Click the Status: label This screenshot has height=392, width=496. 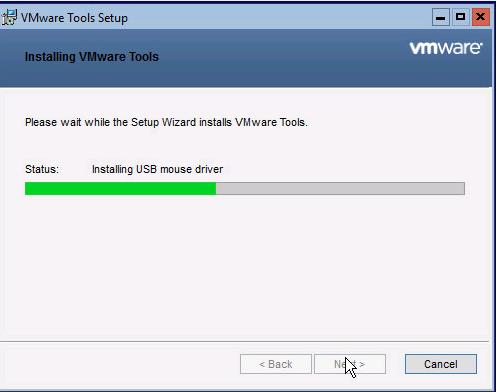(42, 169)
